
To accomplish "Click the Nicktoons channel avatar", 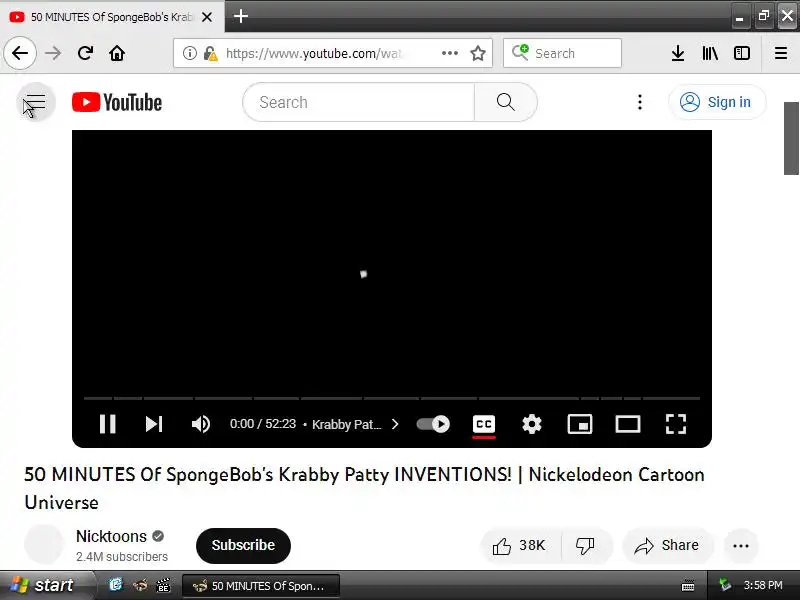I will (x=44, y=544).
